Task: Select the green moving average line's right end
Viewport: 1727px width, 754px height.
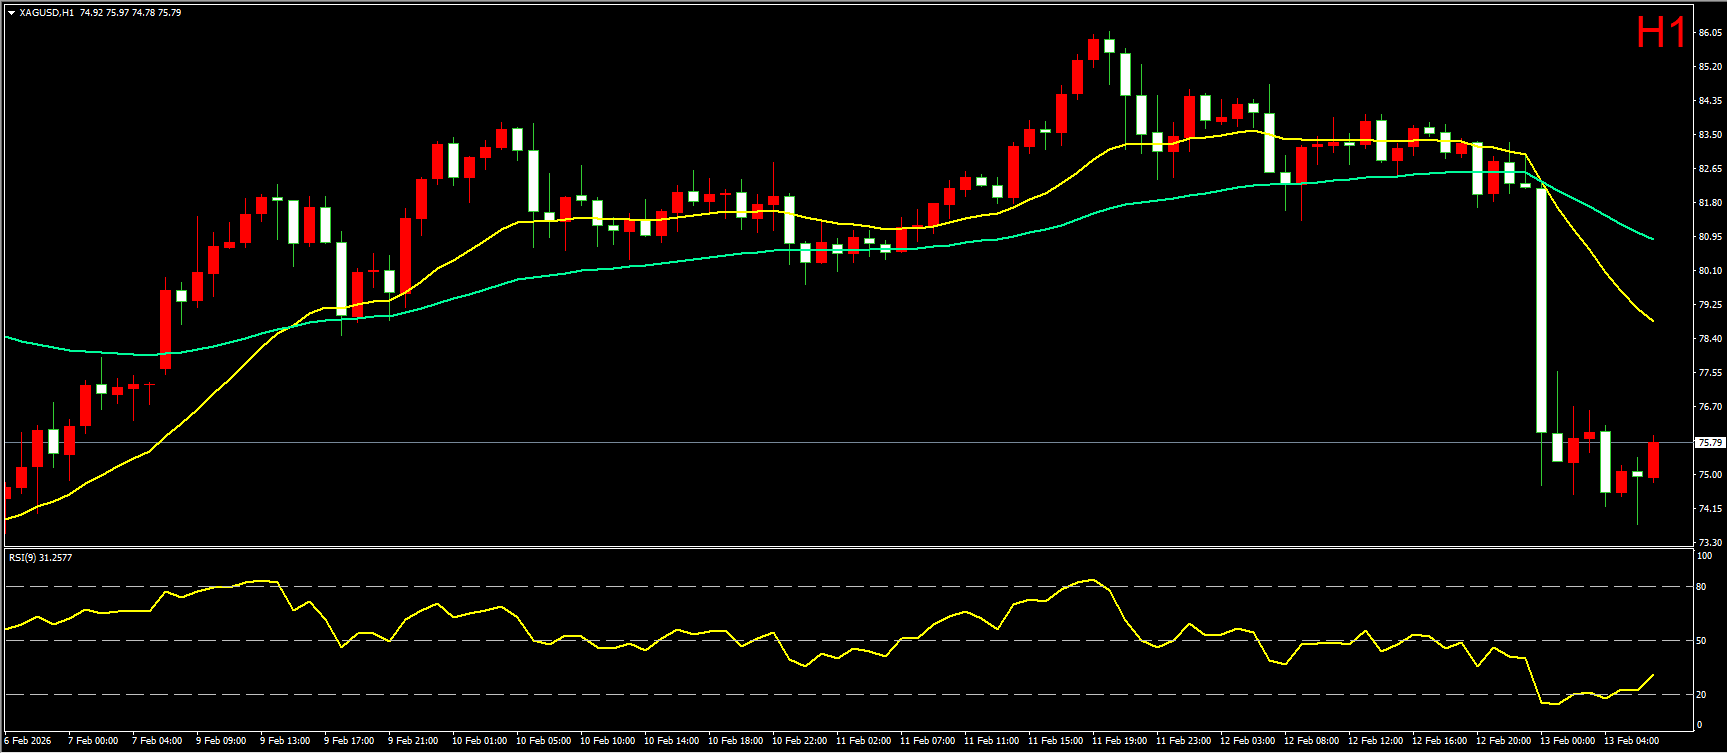Action: tap(1652, 239)
